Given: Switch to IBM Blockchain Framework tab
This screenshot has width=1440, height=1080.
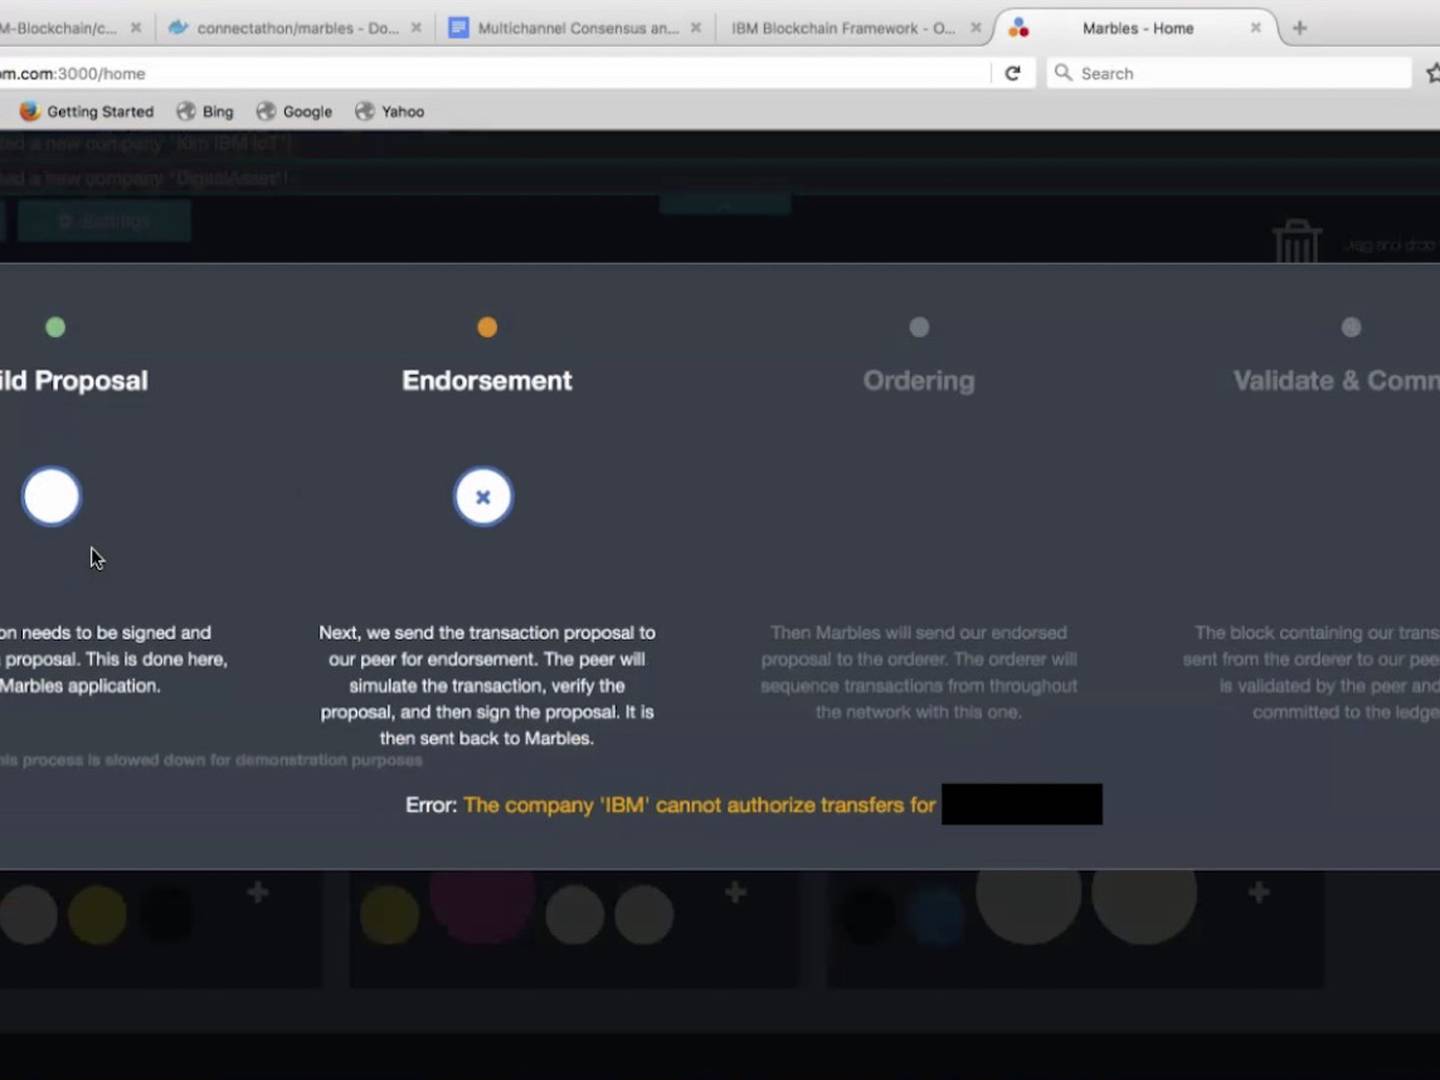Looking at the screenshot, I should [x=855, y=28].
